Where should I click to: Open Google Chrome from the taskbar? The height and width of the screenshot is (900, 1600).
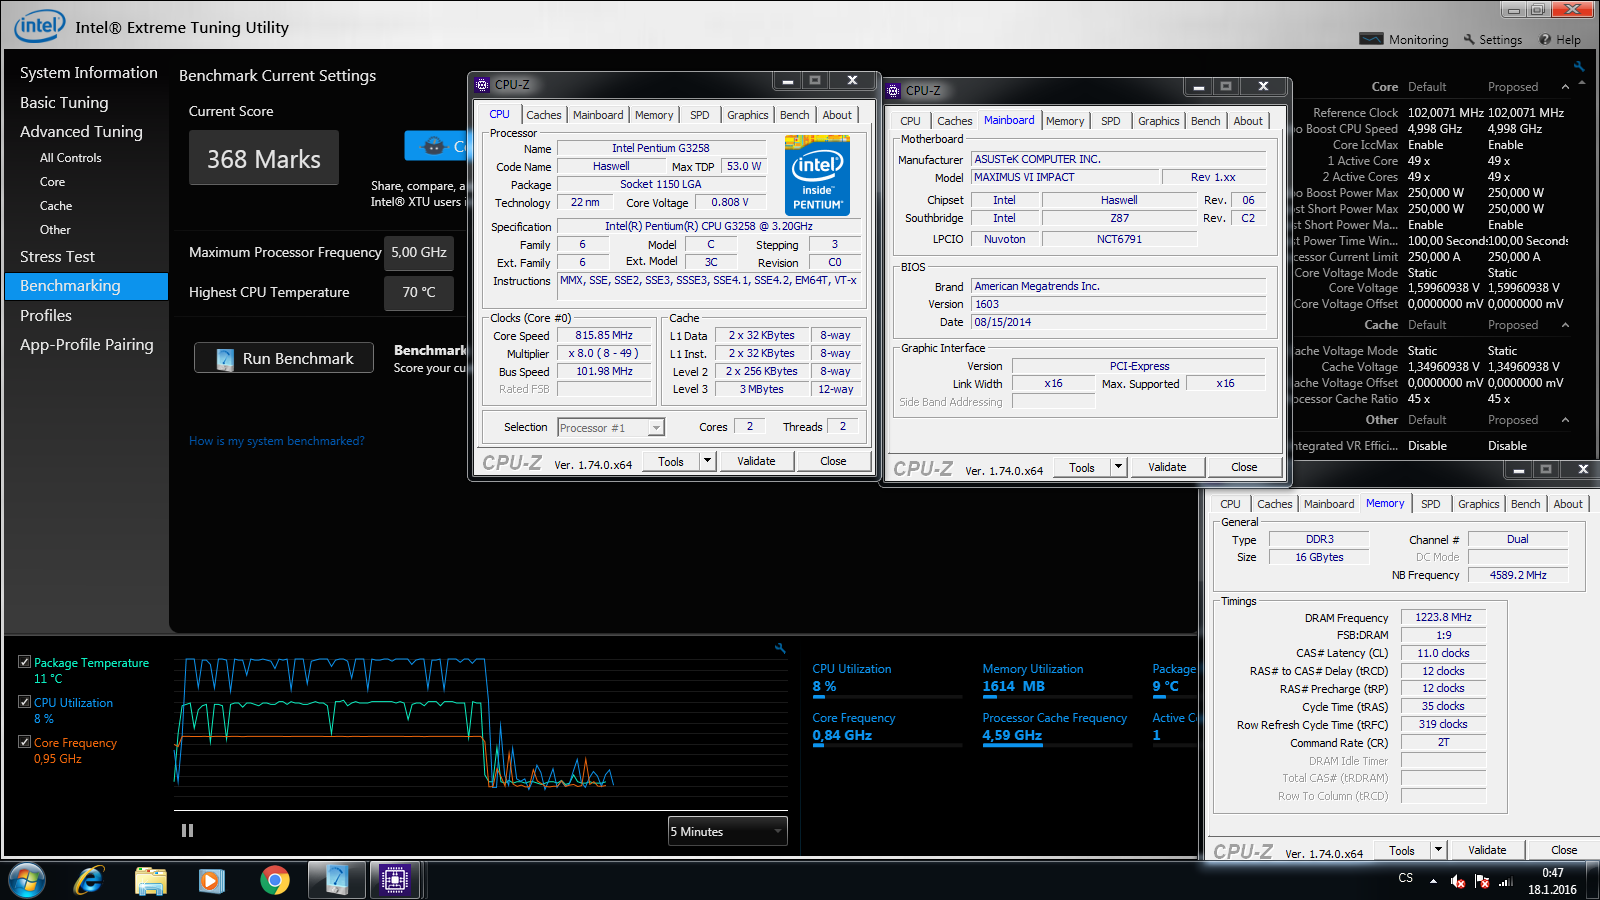(274, 880)
